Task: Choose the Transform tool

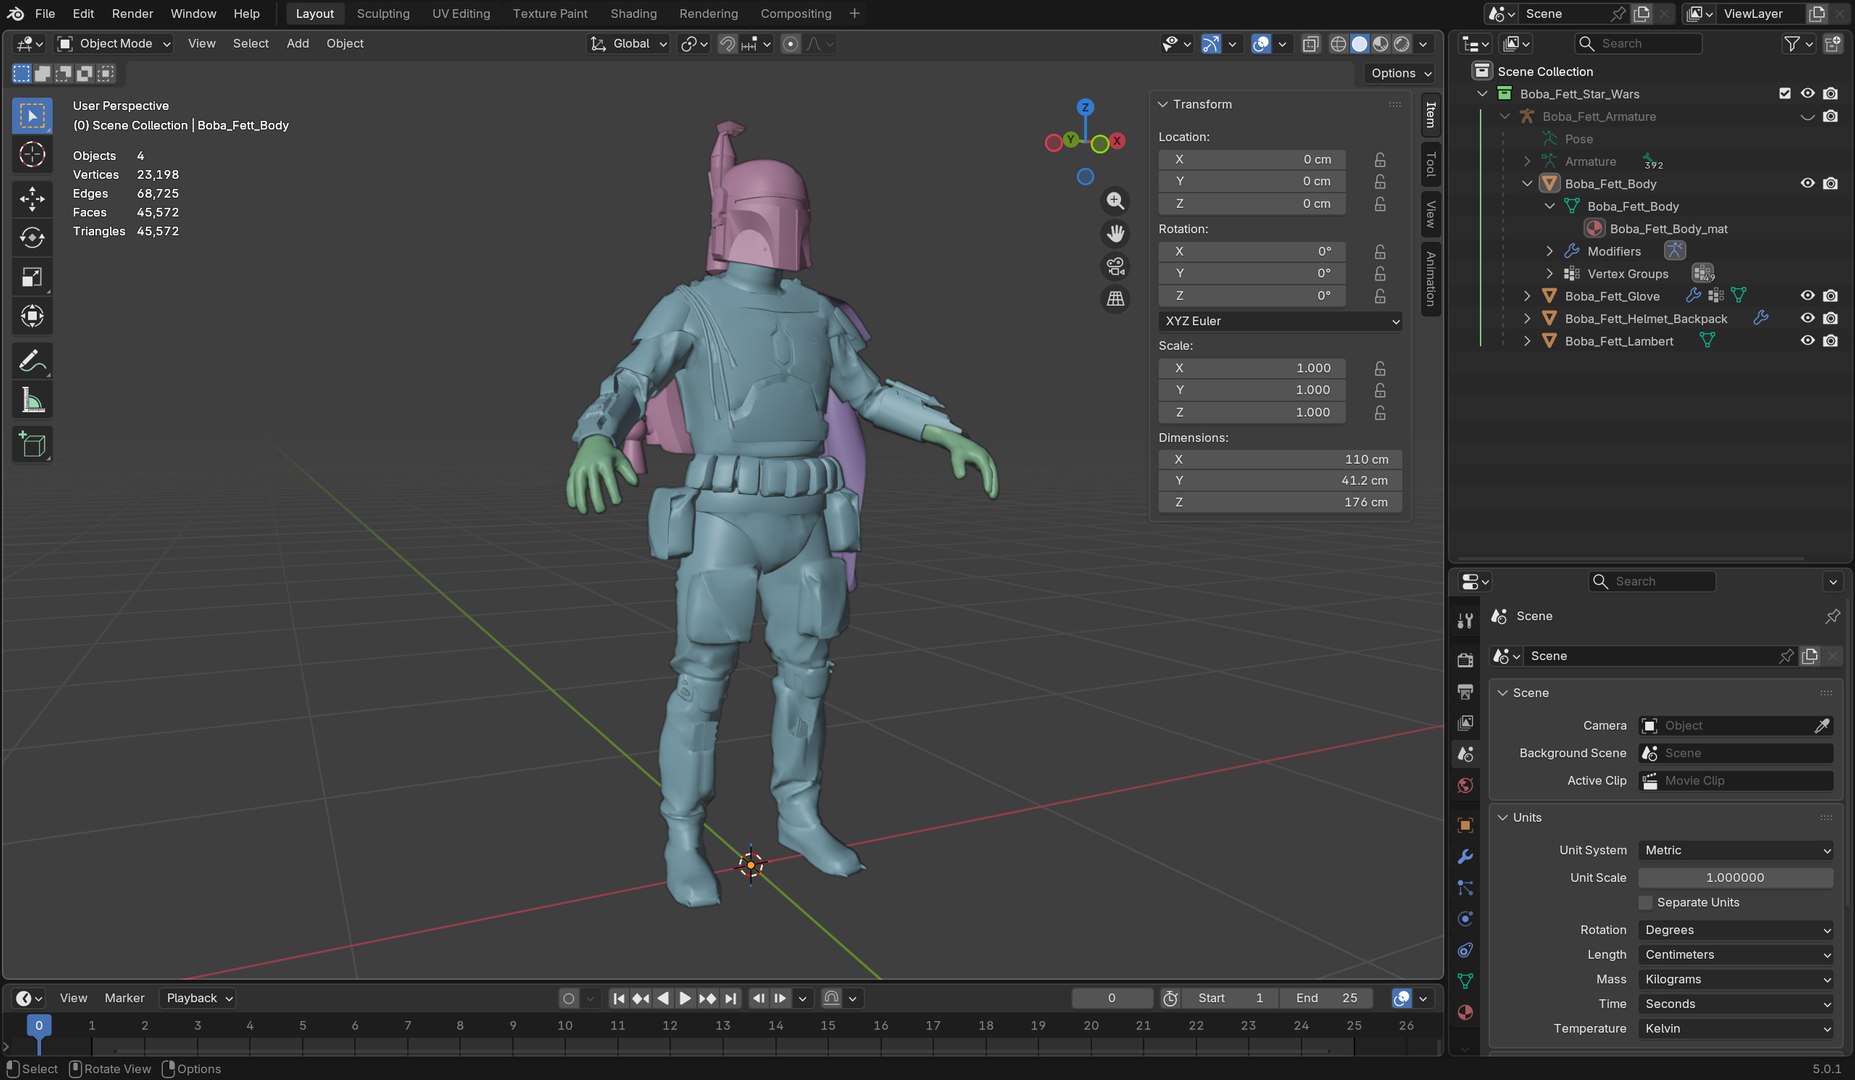Action: click(x=32, y=316)
